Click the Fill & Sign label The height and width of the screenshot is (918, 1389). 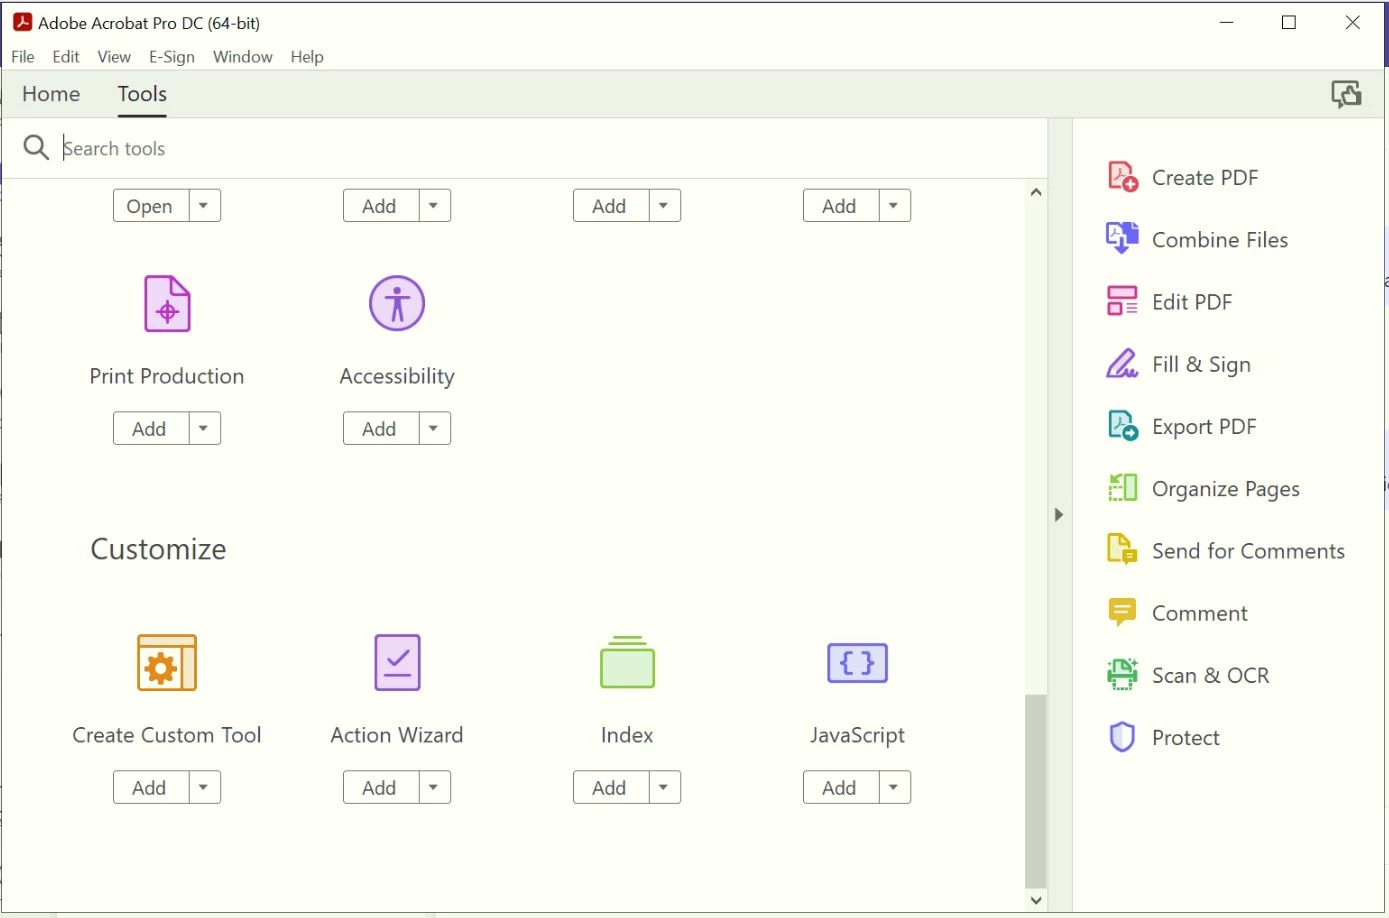tap(1201, 365)
